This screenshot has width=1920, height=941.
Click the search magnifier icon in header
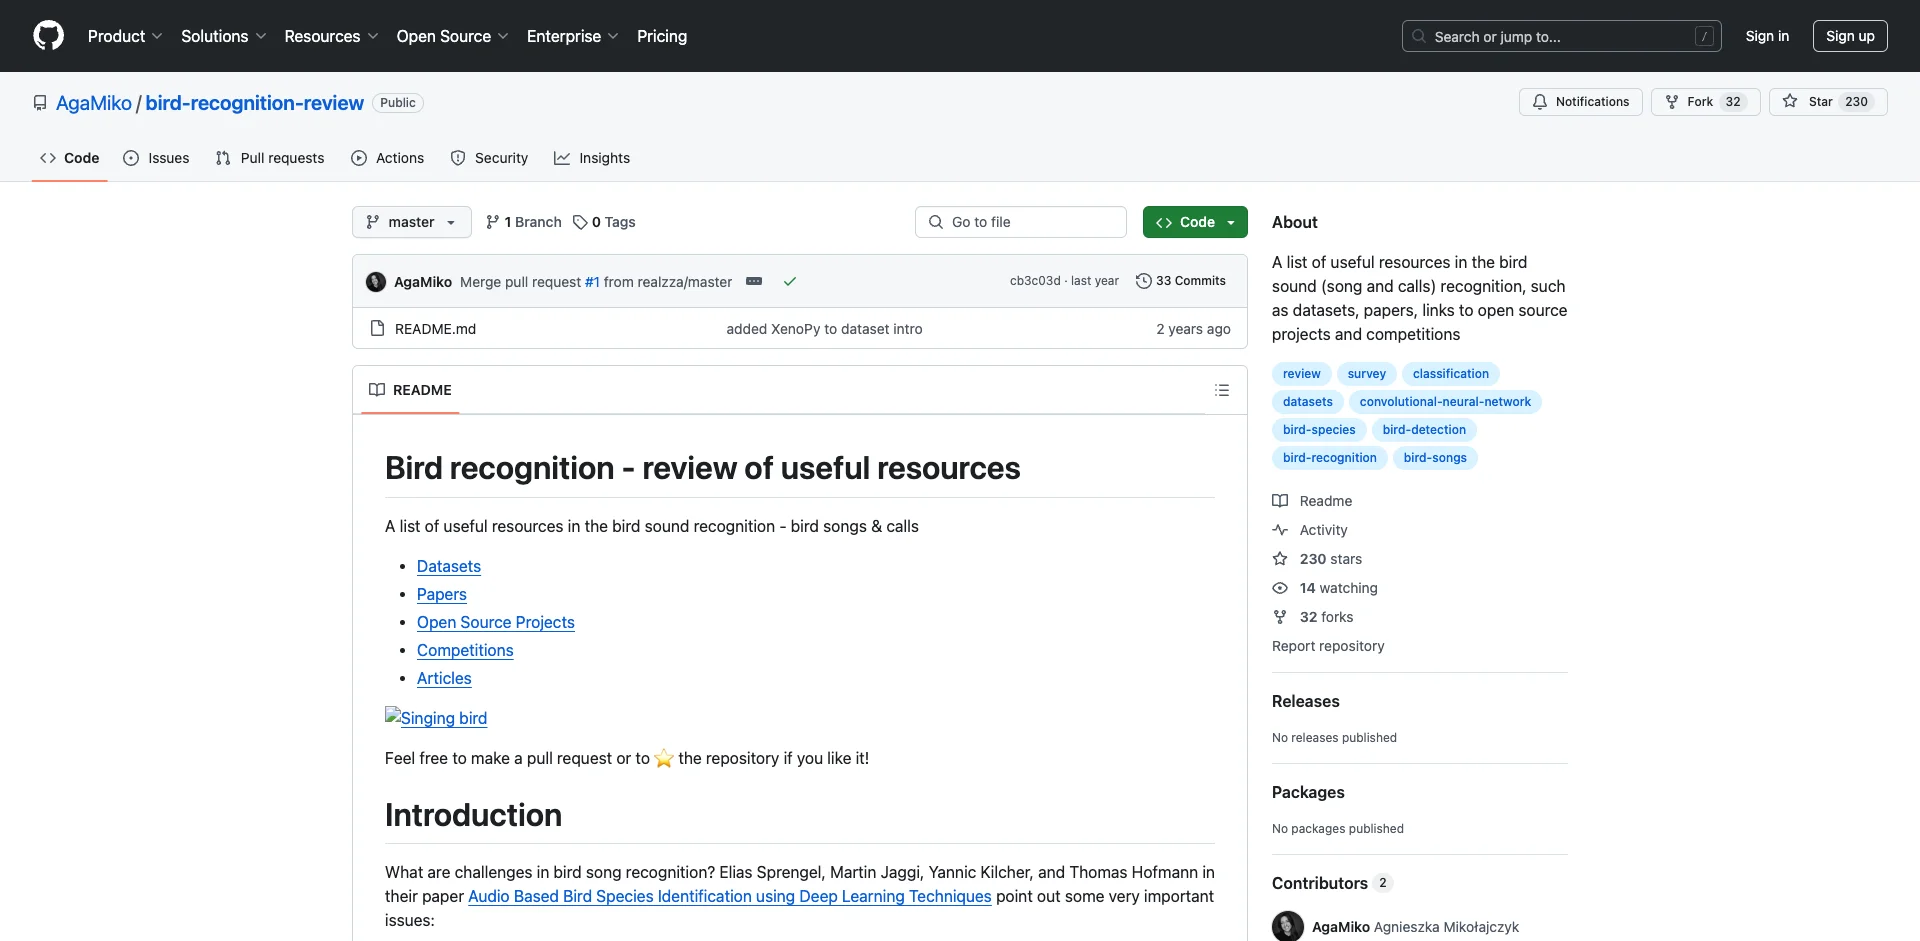[1419, 36]
